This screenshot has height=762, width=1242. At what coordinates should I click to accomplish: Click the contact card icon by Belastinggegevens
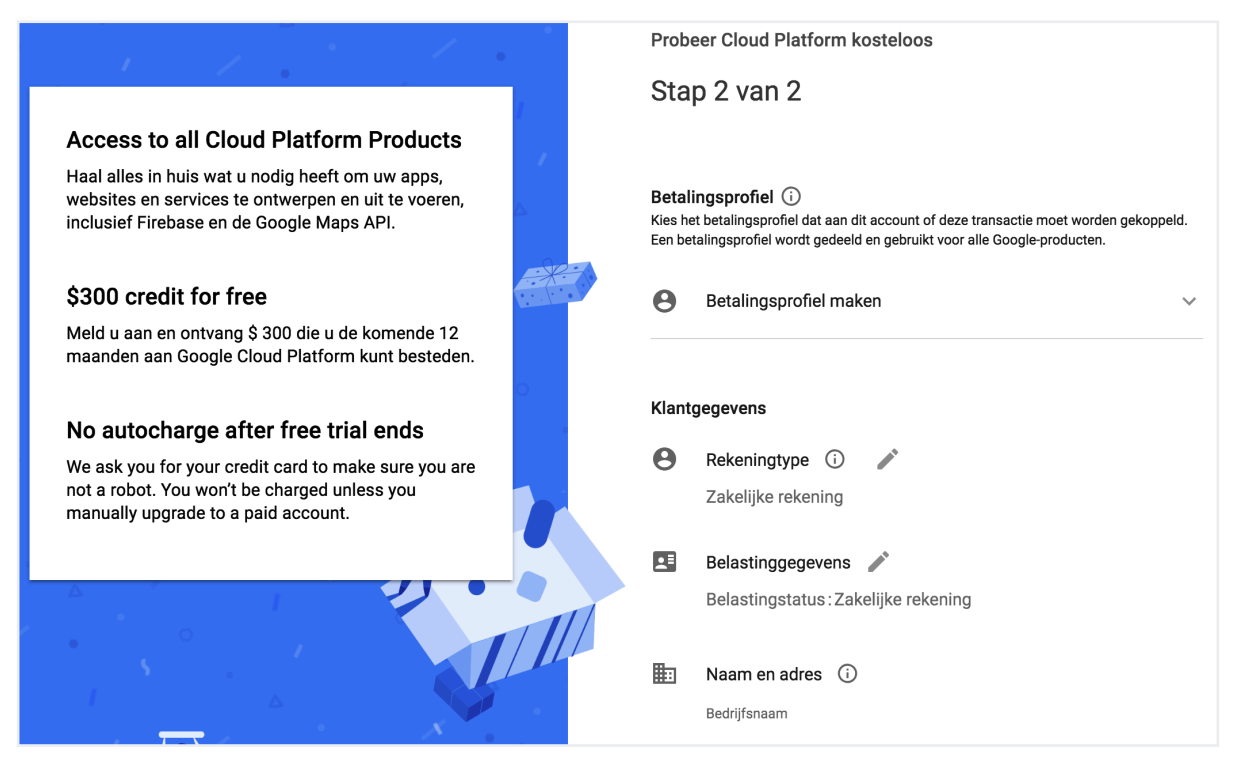664,562
